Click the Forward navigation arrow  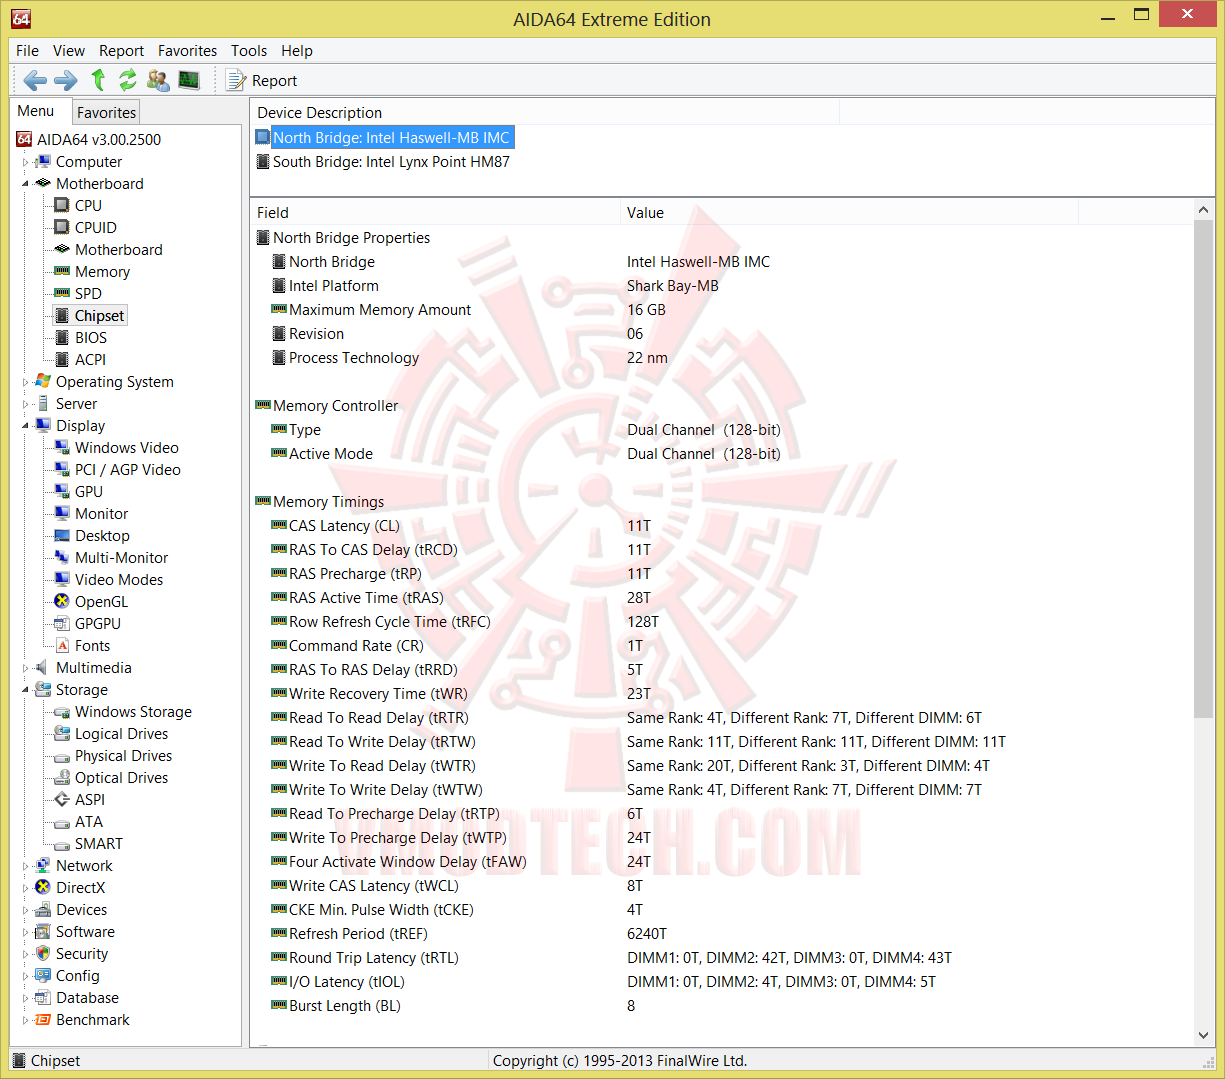click(66, 81)
